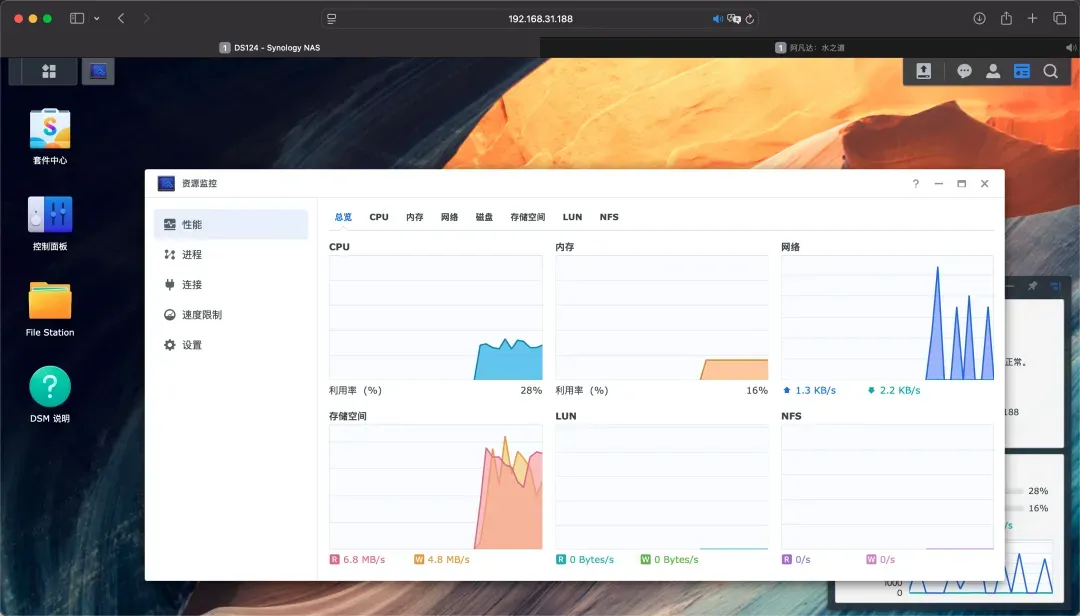The width and height of the screenshot is (1080, 616).
Task: Click the 网络 traffic chart
Action: [x=887, y=318]
